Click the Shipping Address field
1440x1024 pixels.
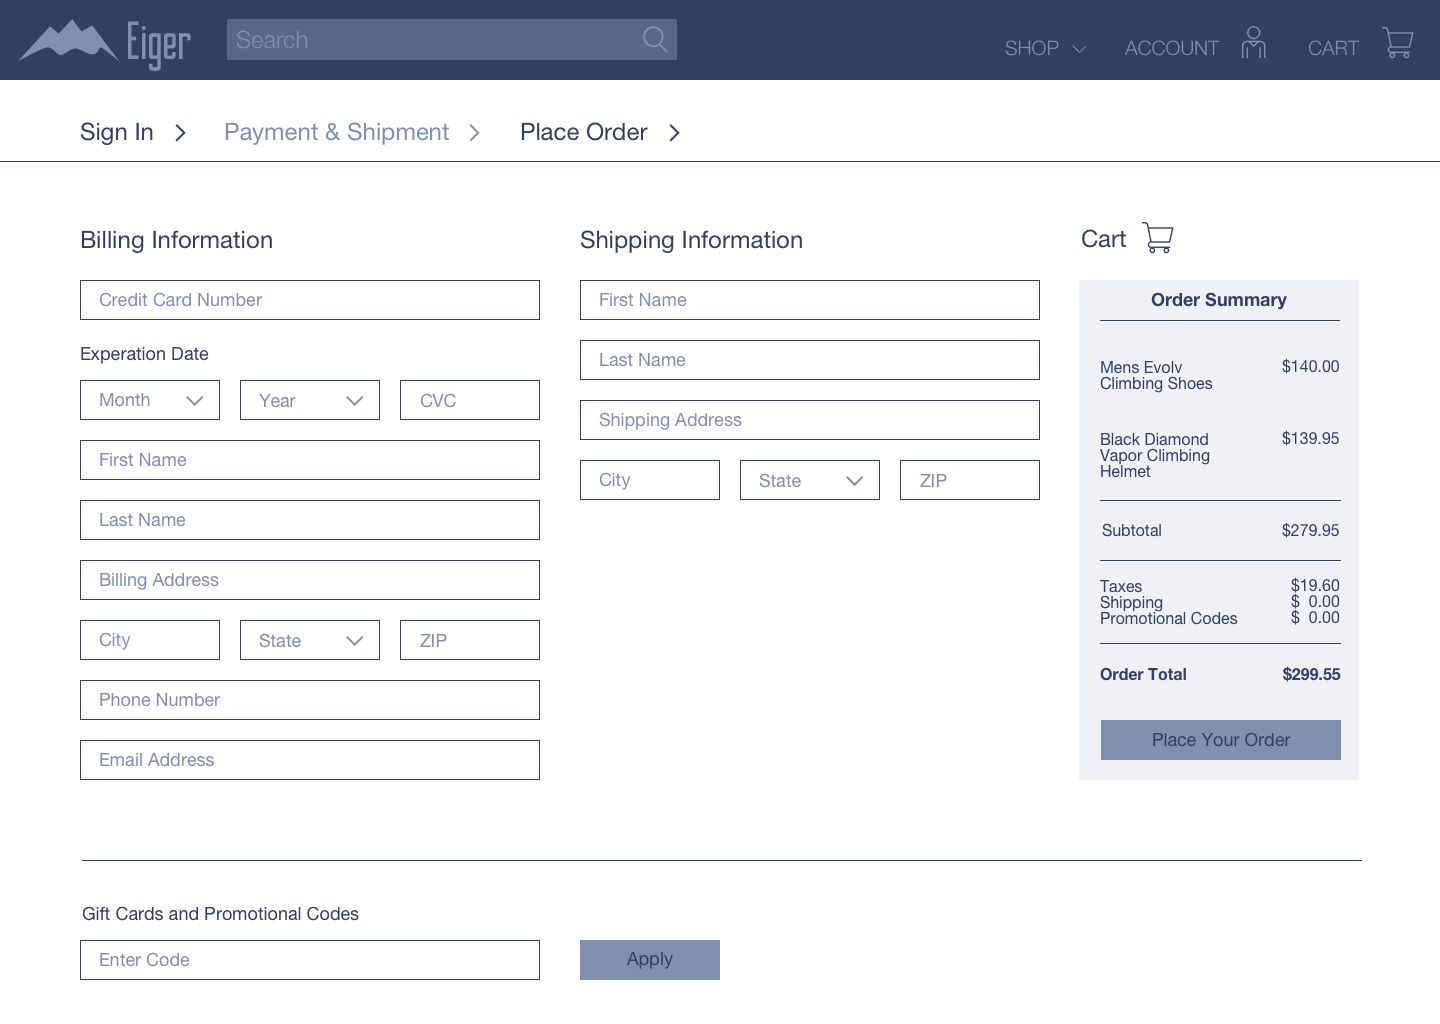pos(810,420)
